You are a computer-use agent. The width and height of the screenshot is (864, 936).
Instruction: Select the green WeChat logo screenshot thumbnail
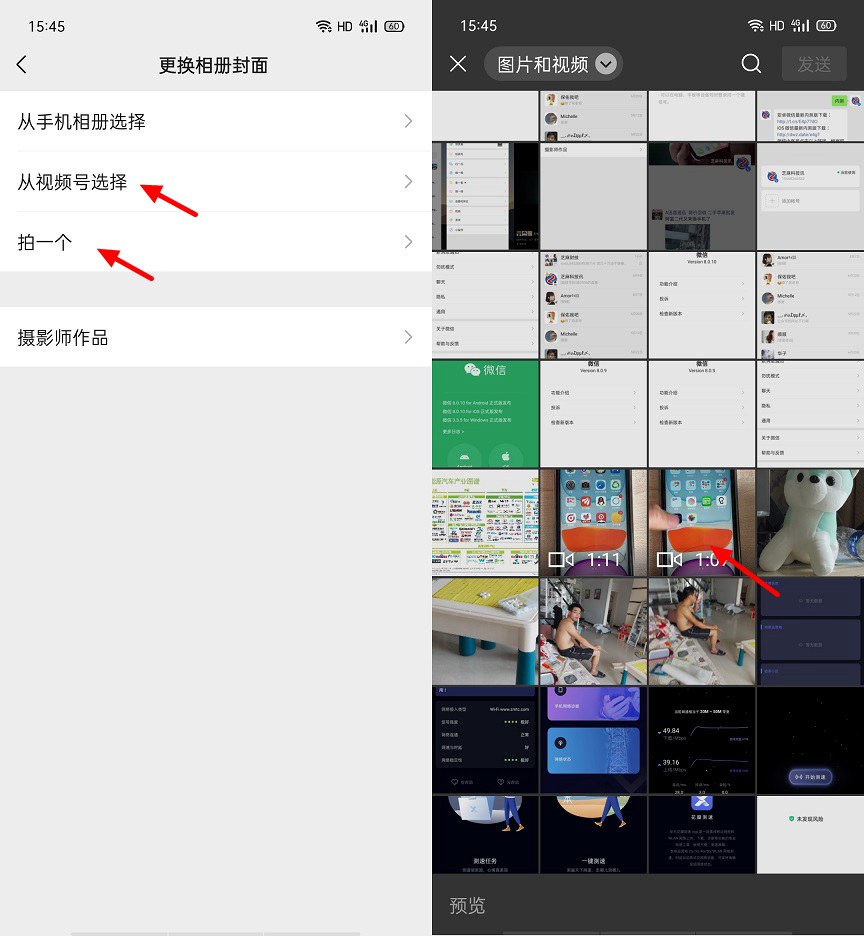485,413
